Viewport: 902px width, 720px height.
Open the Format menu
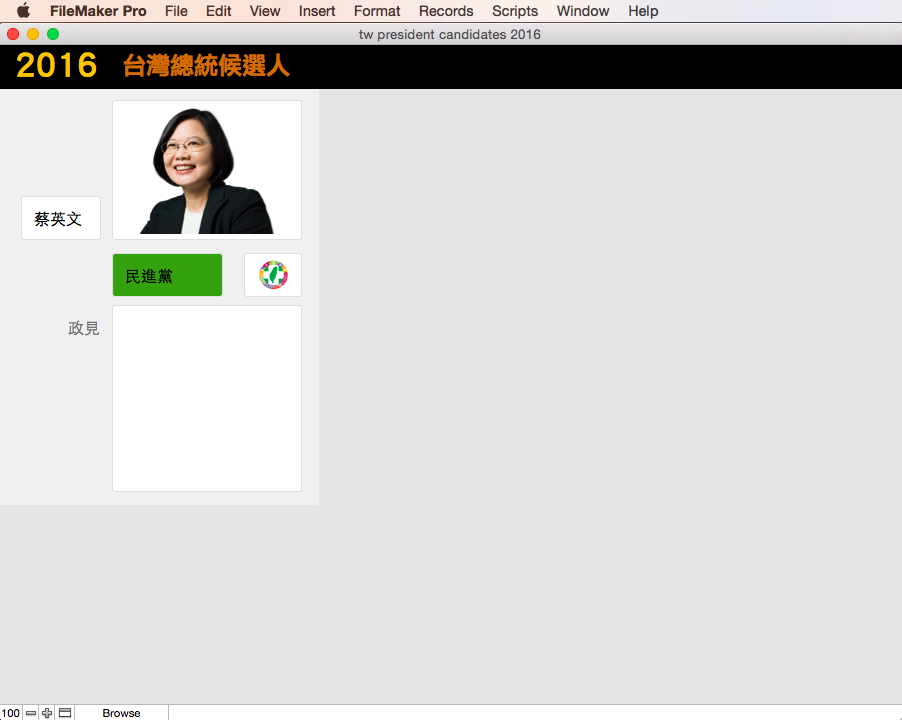pyautogui.click(x=377, y=11)
